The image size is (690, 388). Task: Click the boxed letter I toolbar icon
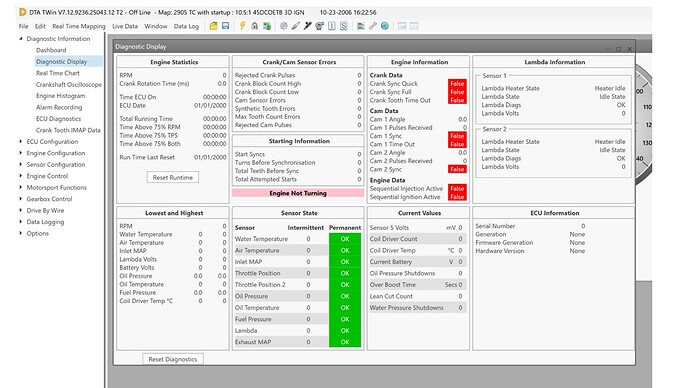click(331, 26)
